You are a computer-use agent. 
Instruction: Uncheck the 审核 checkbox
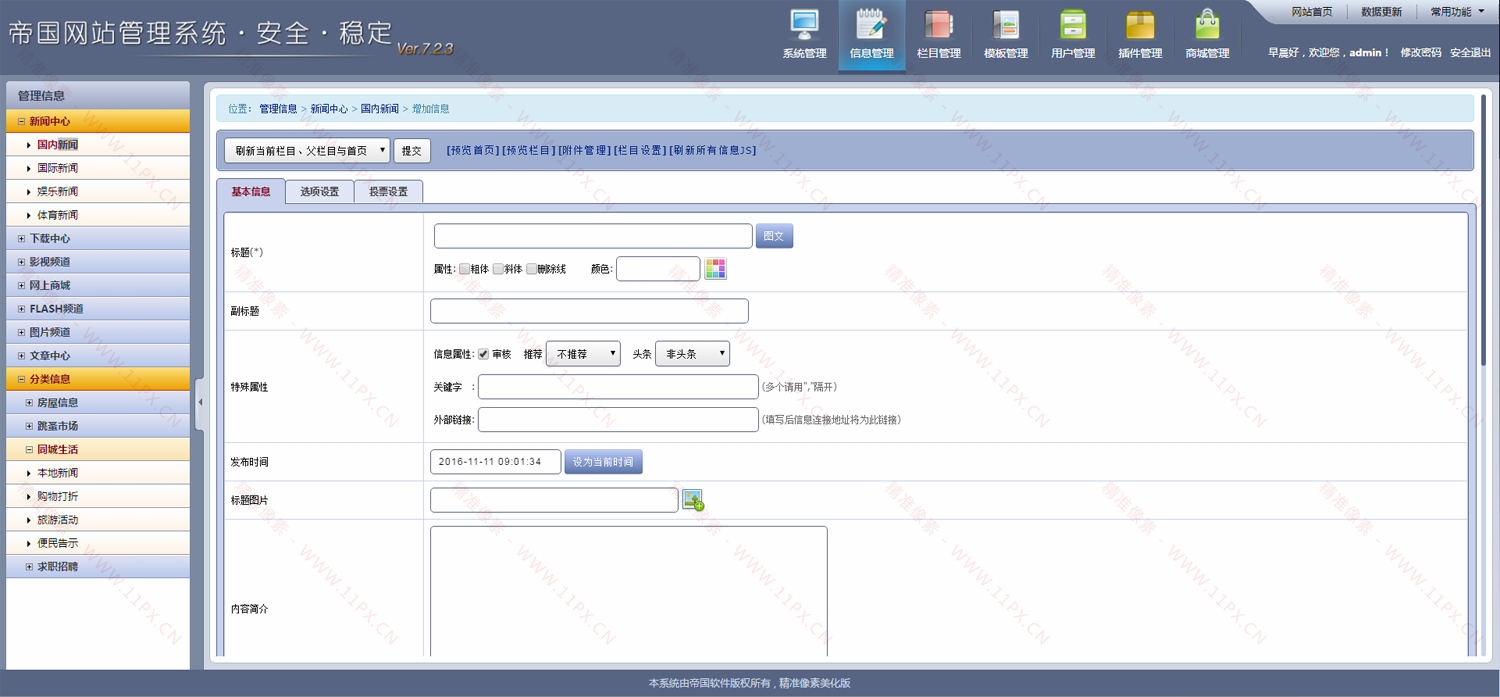pyautogui.click(x=484, y=354)
